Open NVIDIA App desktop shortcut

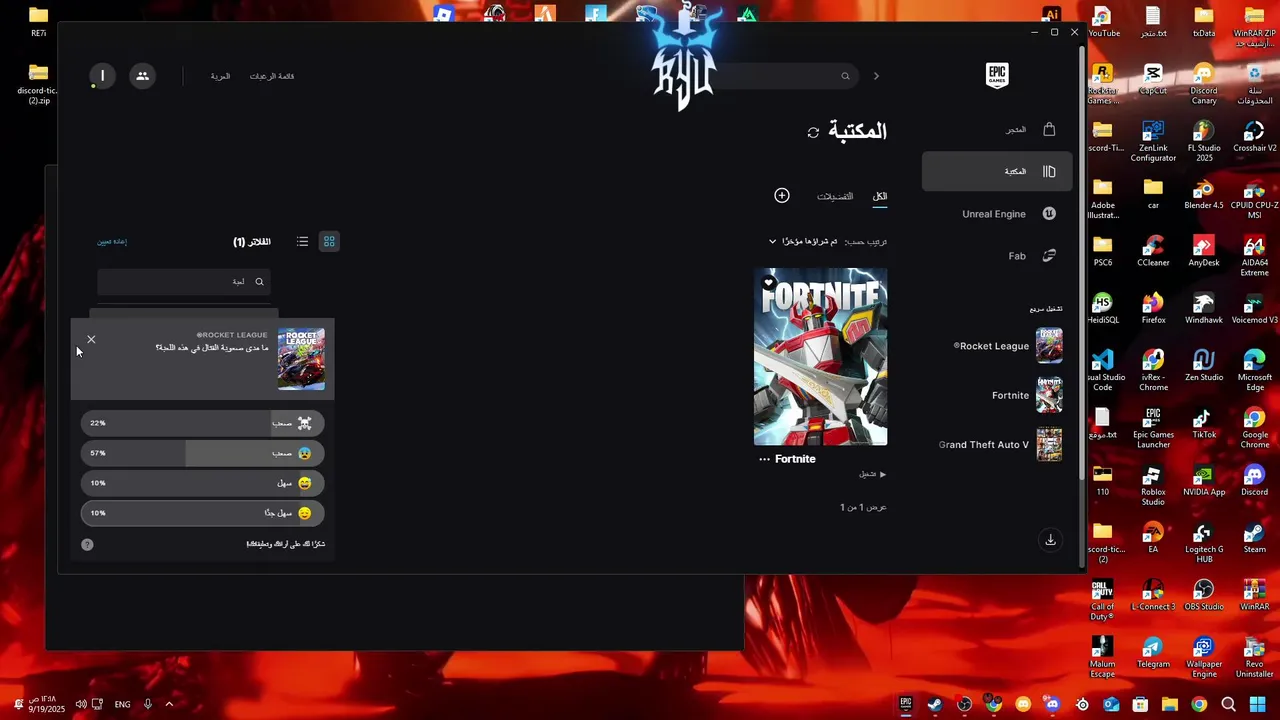[x=1204, y=480]
